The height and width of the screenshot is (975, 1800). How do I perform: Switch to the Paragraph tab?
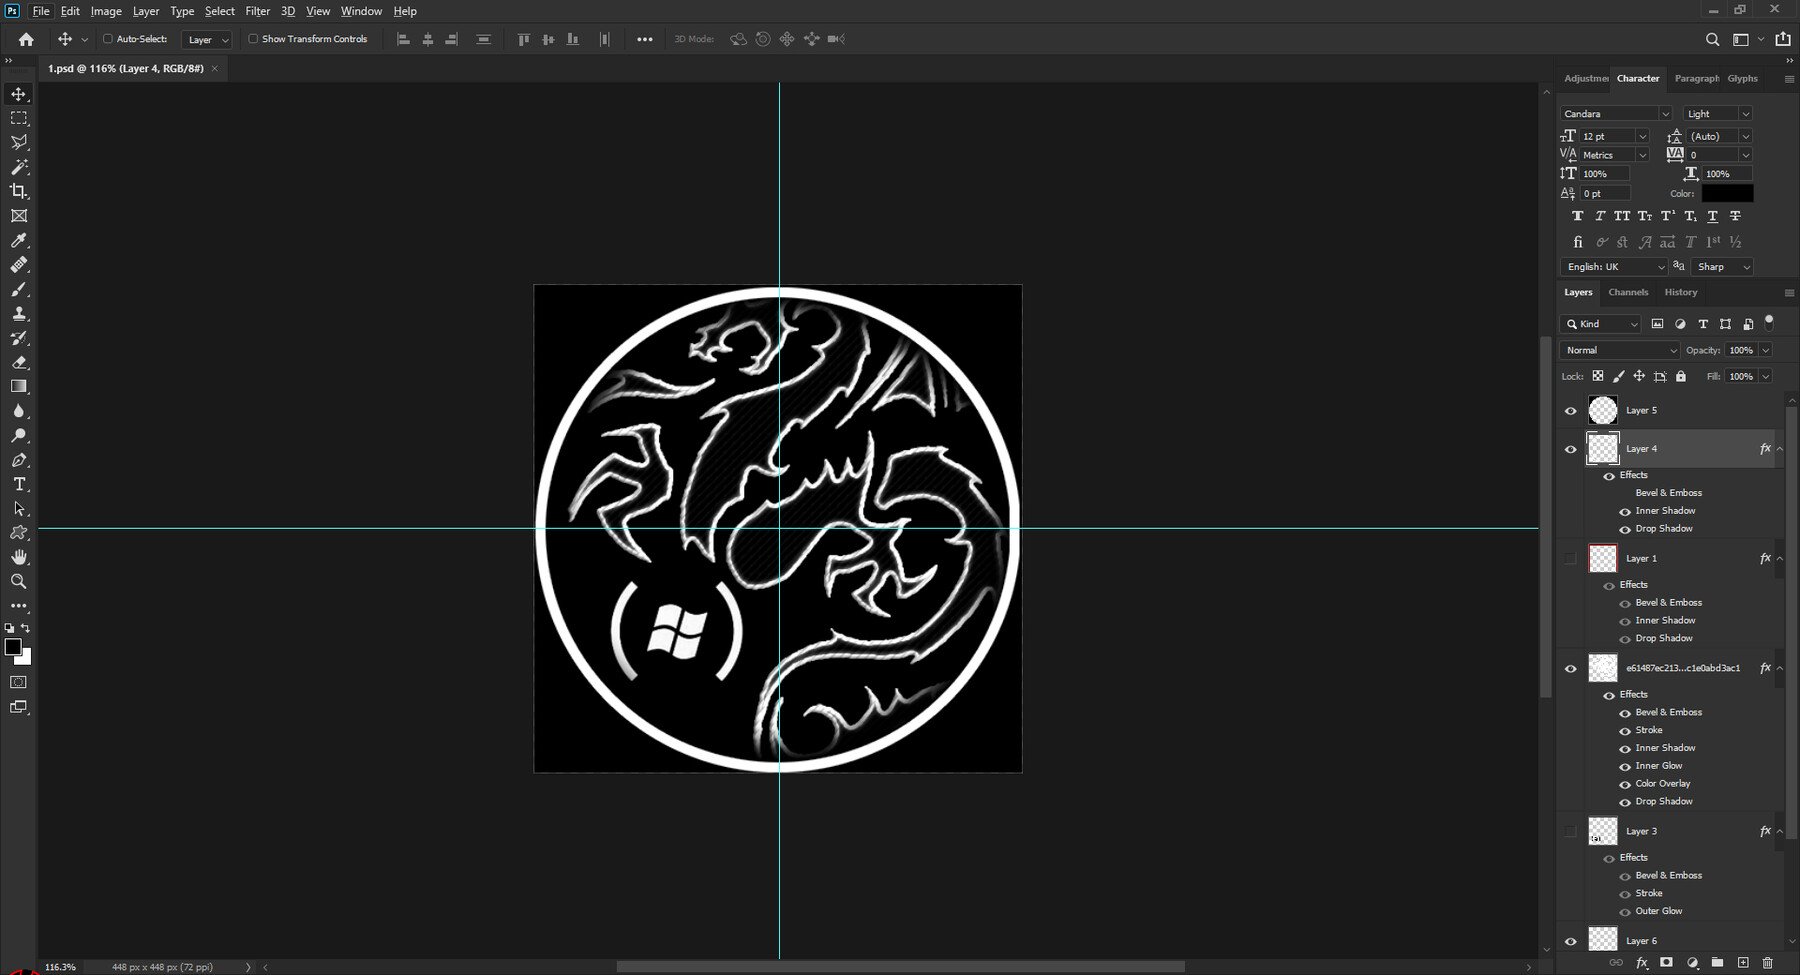pyautogui.click(x=1696, y=78)
